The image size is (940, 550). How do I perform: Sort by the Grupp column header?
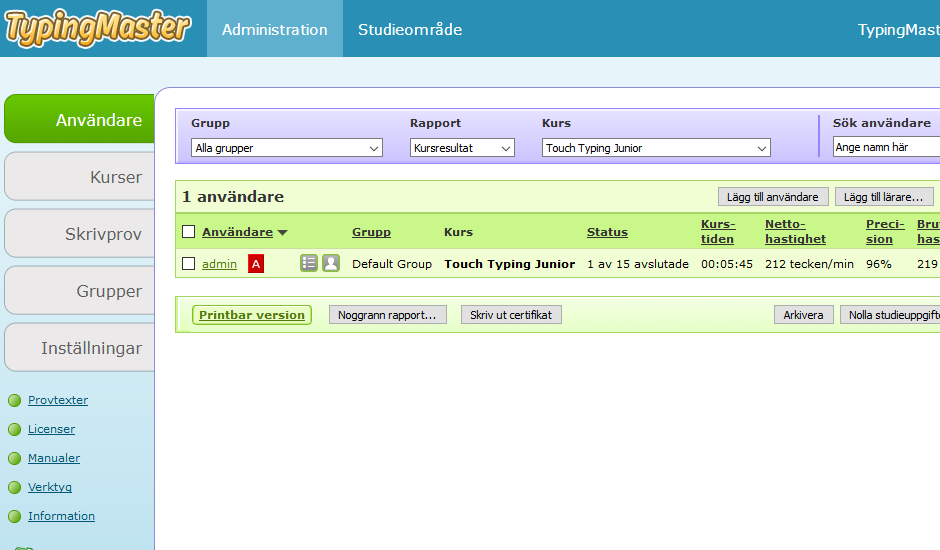click(x=371, y=232)
